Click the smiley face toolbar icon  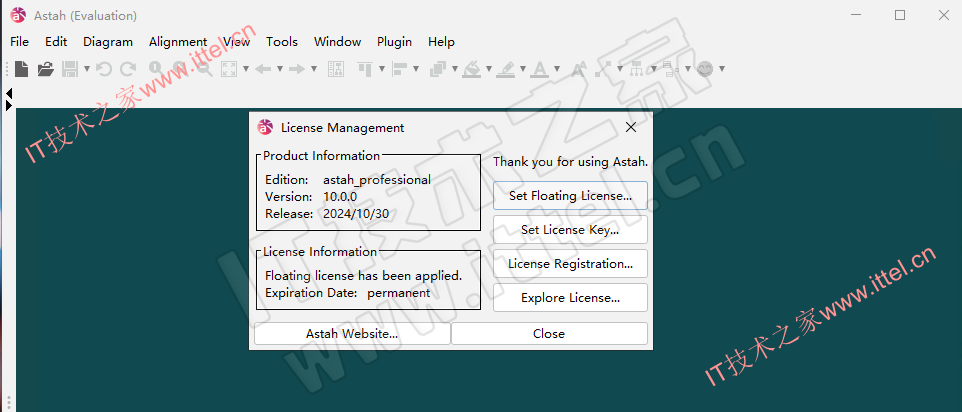(x=705, y=69)
